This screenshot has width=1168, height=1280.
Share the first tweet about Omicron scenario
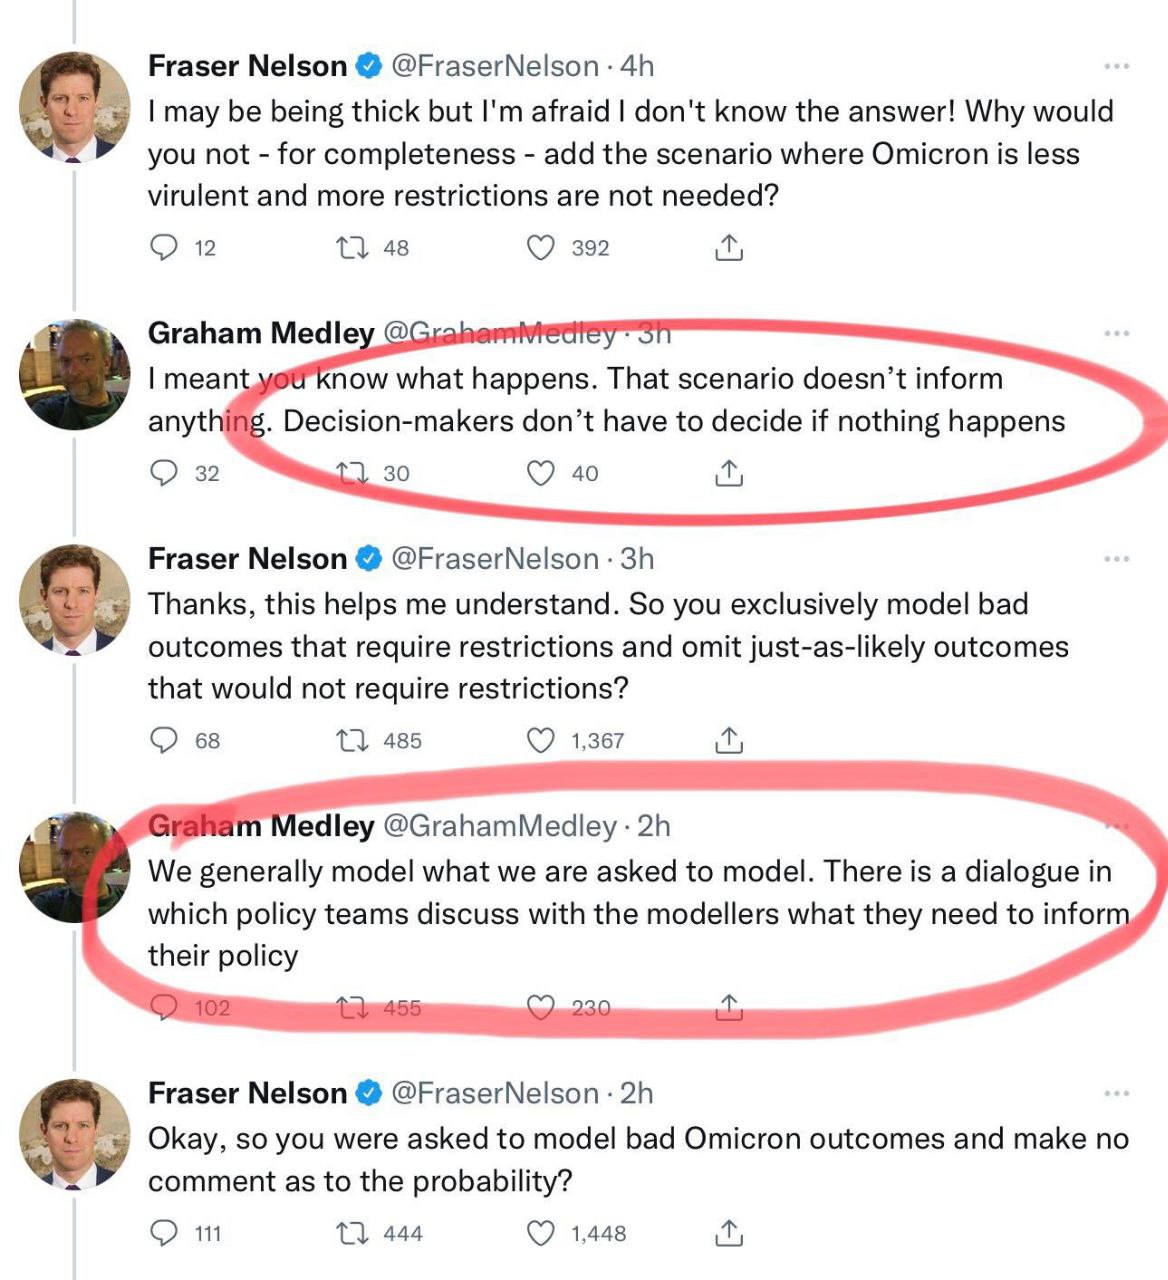pyautogui.click(x=729, y=247)
